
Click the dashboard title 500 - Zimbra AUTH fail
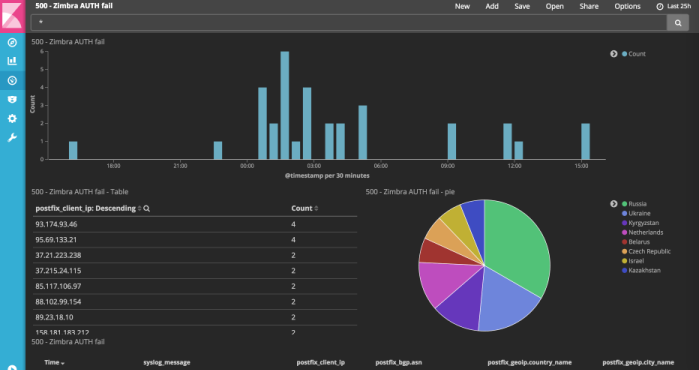coord(74,6)
